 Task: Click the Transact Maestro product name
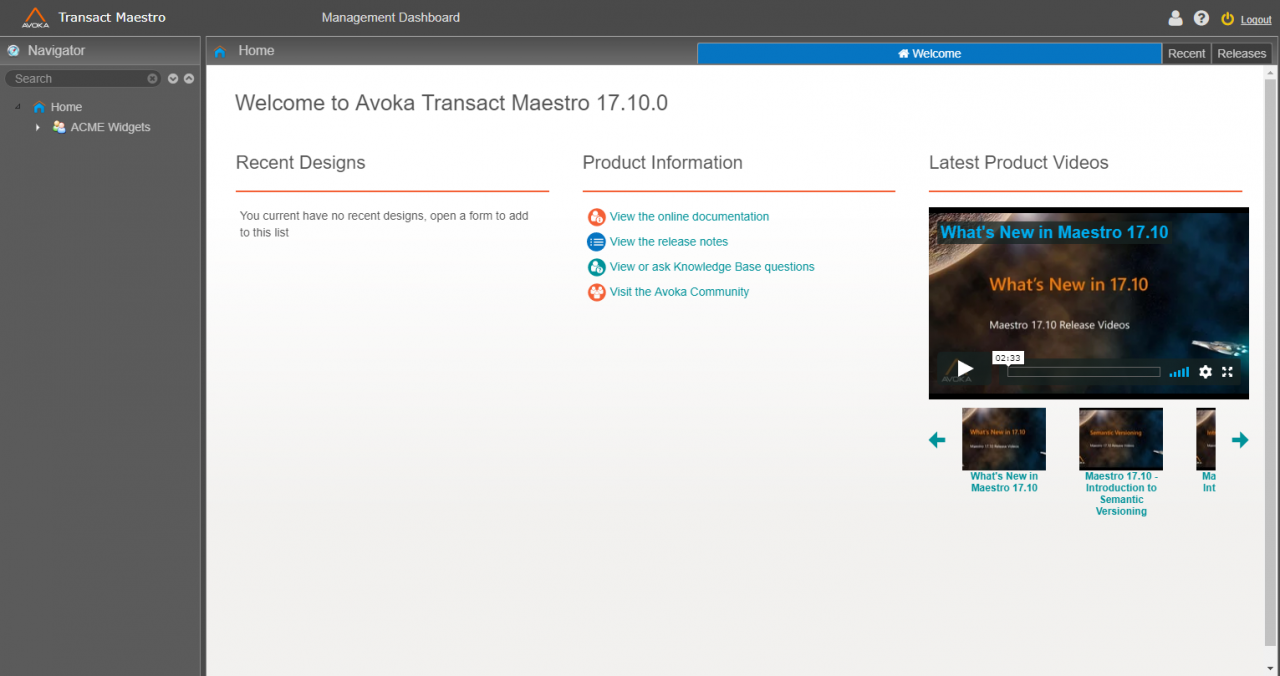[x=112, y=17]
